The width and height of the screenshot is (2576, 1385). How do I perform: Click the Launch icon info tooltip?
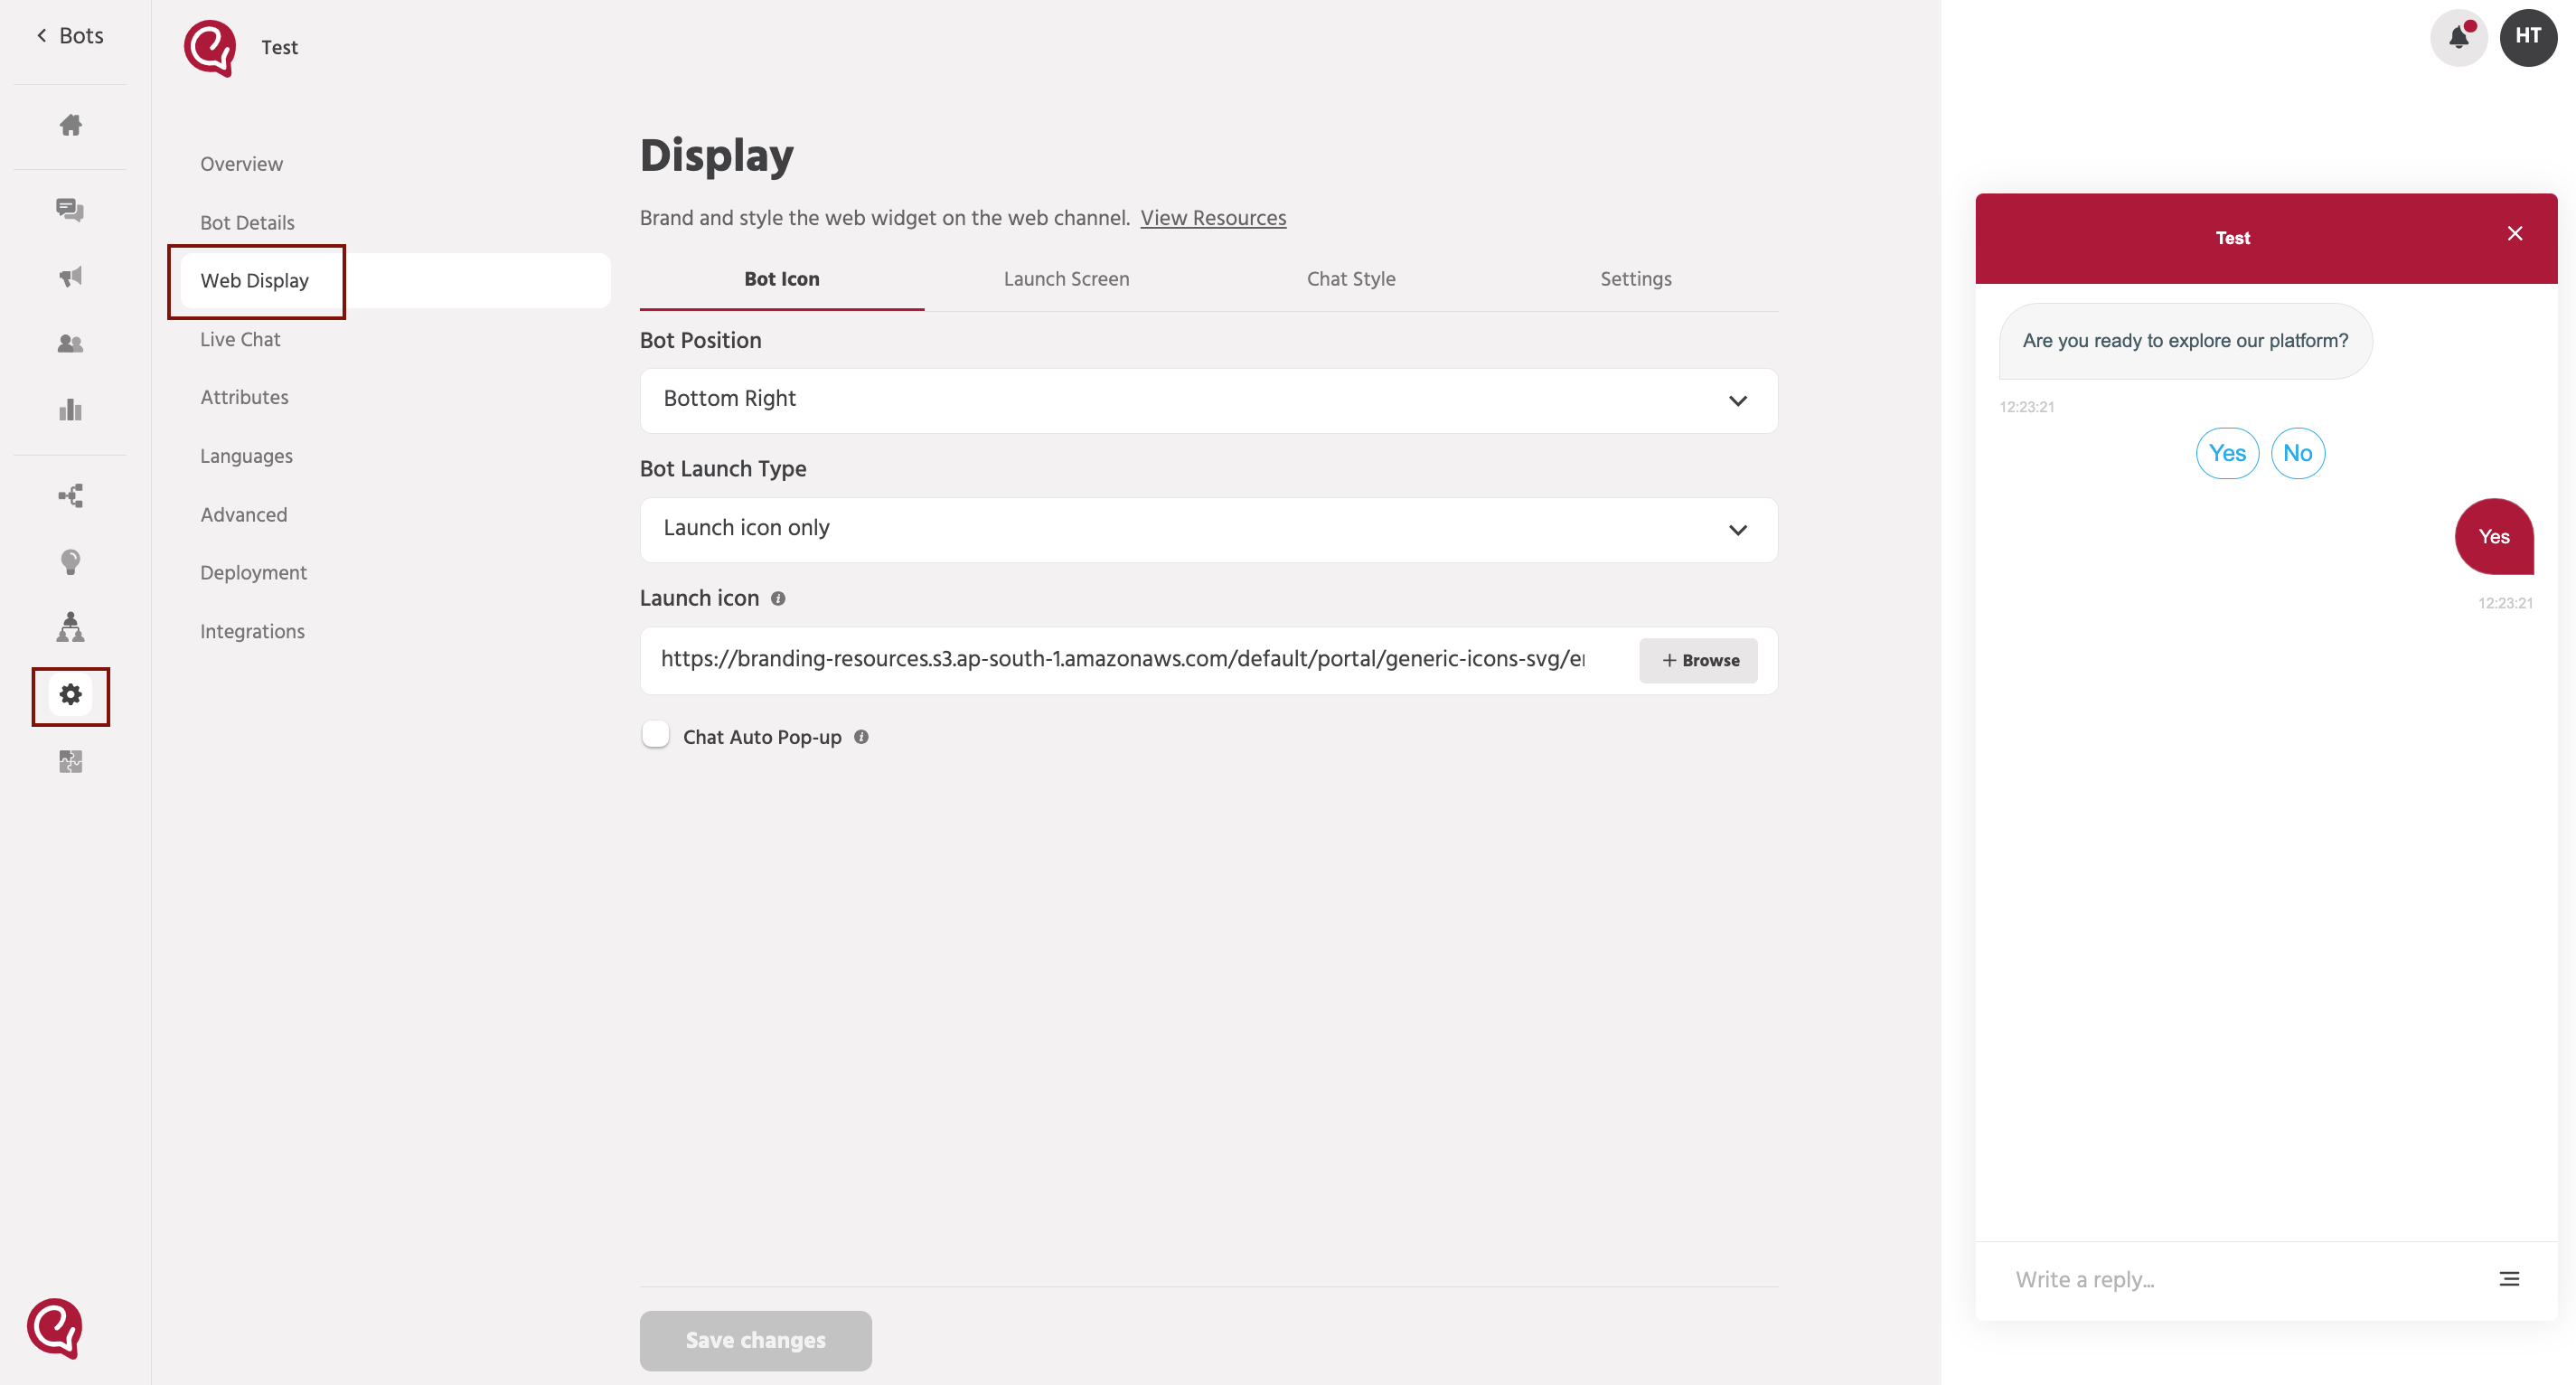(x=779, y=598)
